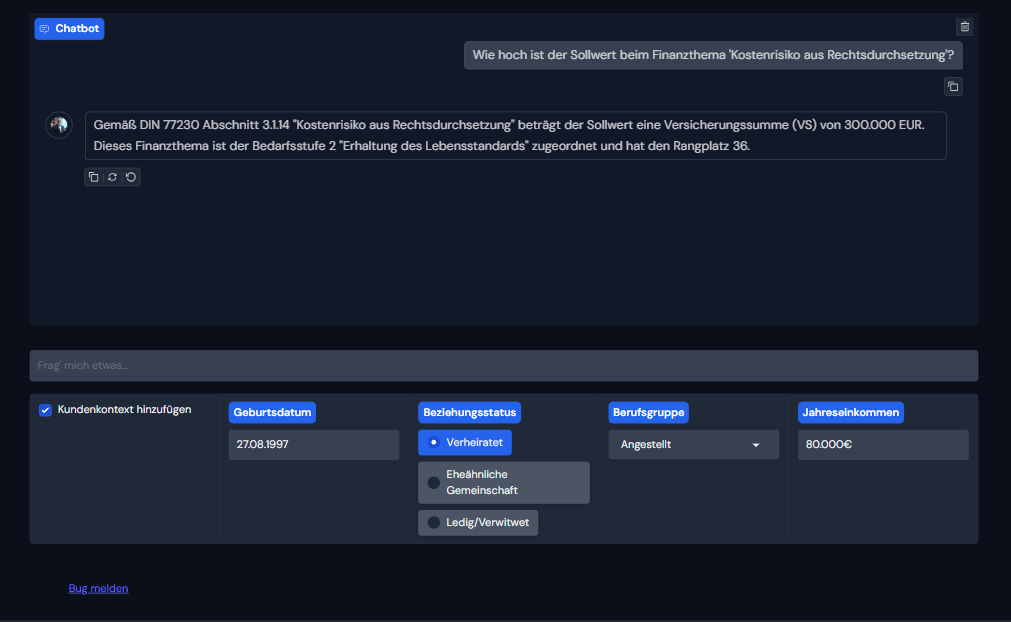Screen dimensions: 1011x622
Task: Click the speech bubble icon beside Chatbot
Action: click(44, 29)
